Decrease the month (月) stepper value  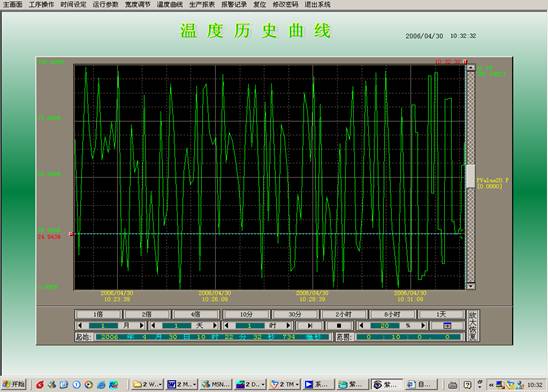(80, 326)
